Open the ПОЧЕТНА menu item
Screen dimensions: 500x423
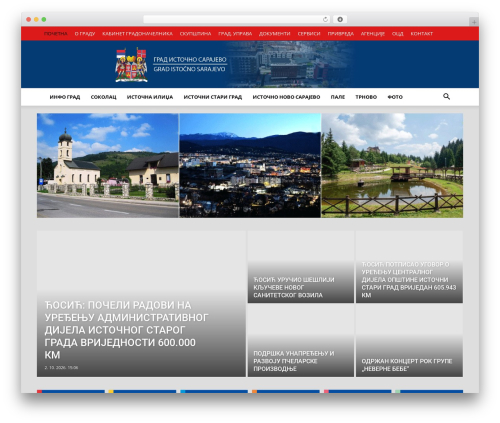pos(56,34)
